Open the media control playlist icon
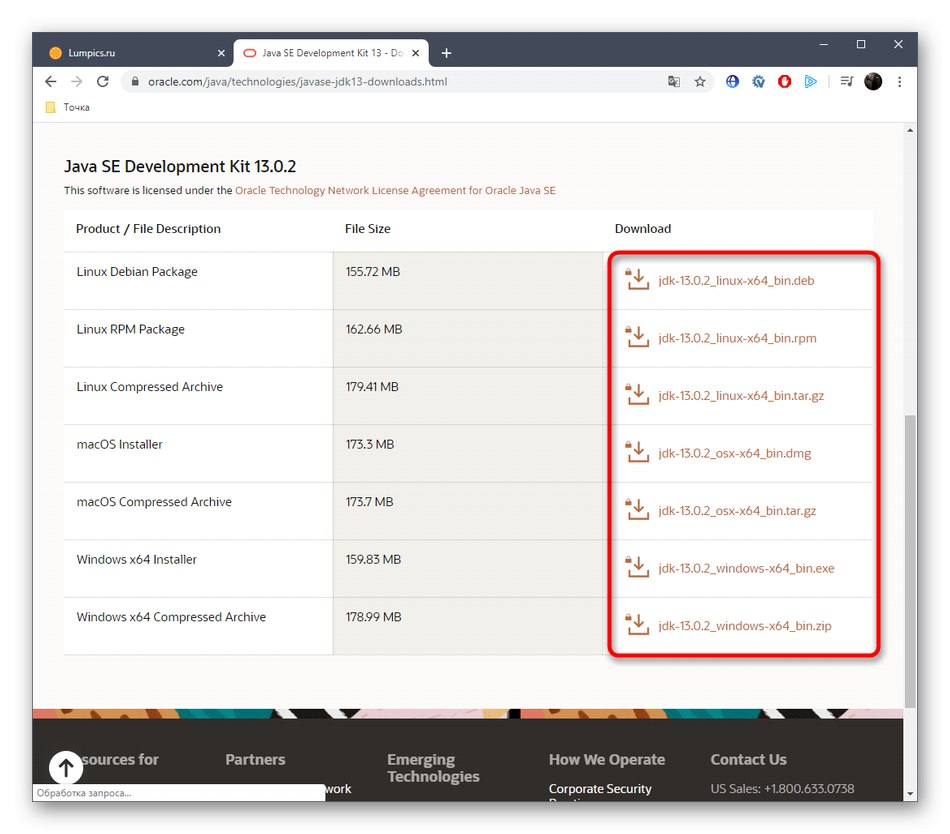This screenshot has height=834, width=950. 846,81
